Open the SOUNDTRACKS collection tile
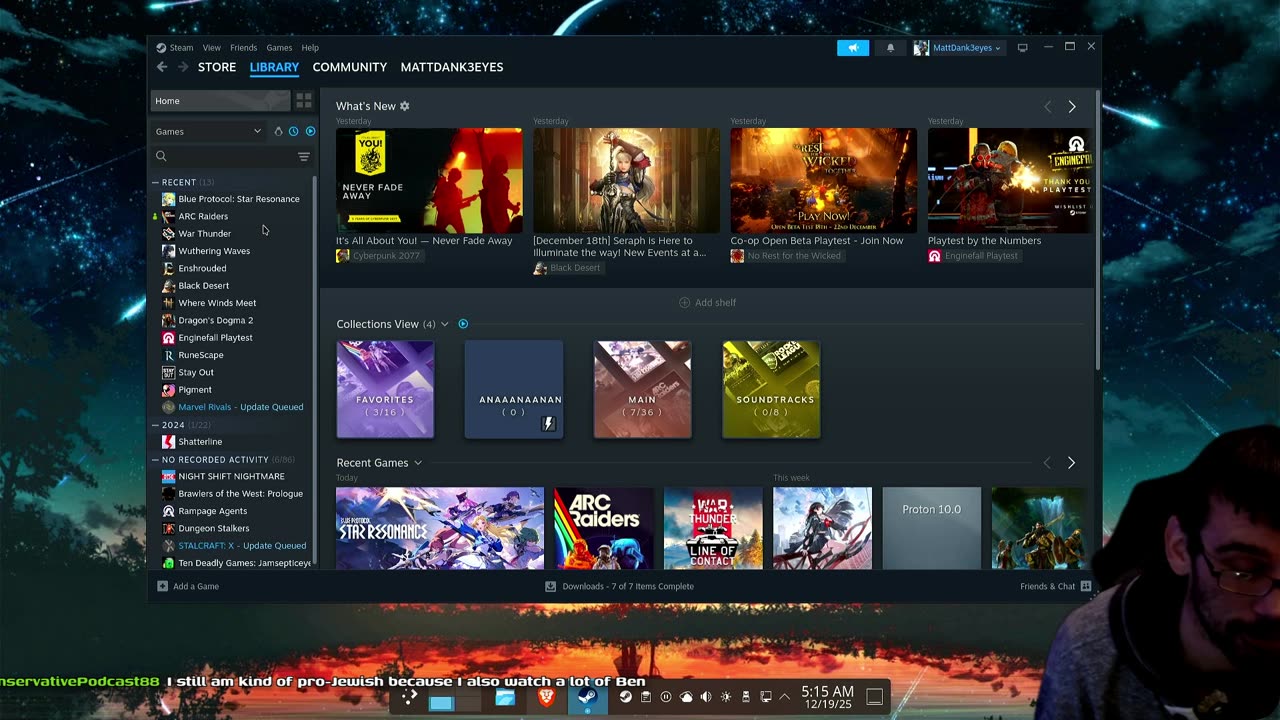The image size is (1280, 720). [771, 389]
